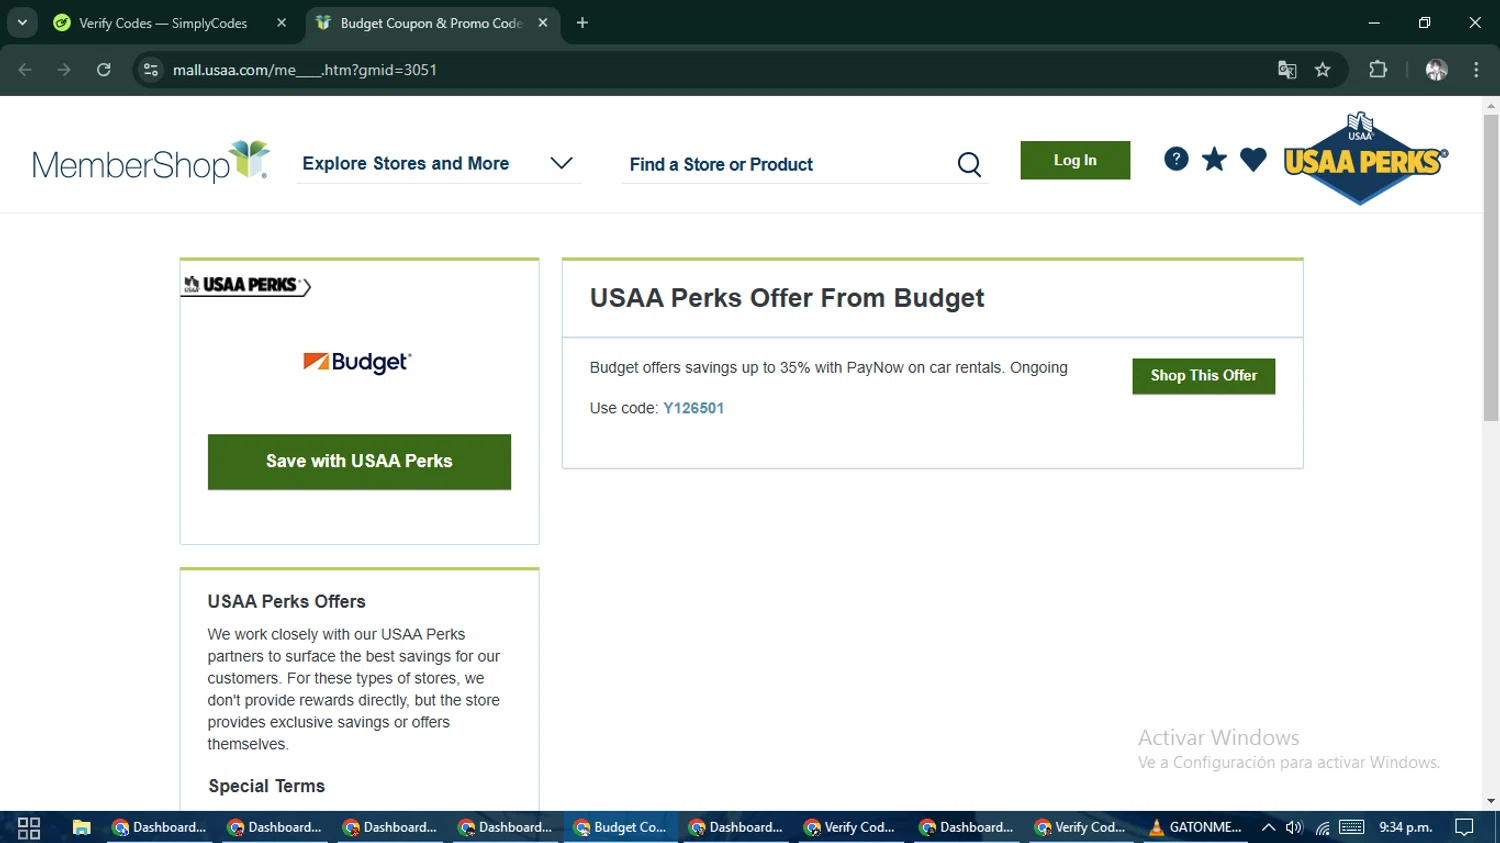Open the browser extensions puzzle icon
This screenshot has width=1500, height=843.
point(1378,70)
